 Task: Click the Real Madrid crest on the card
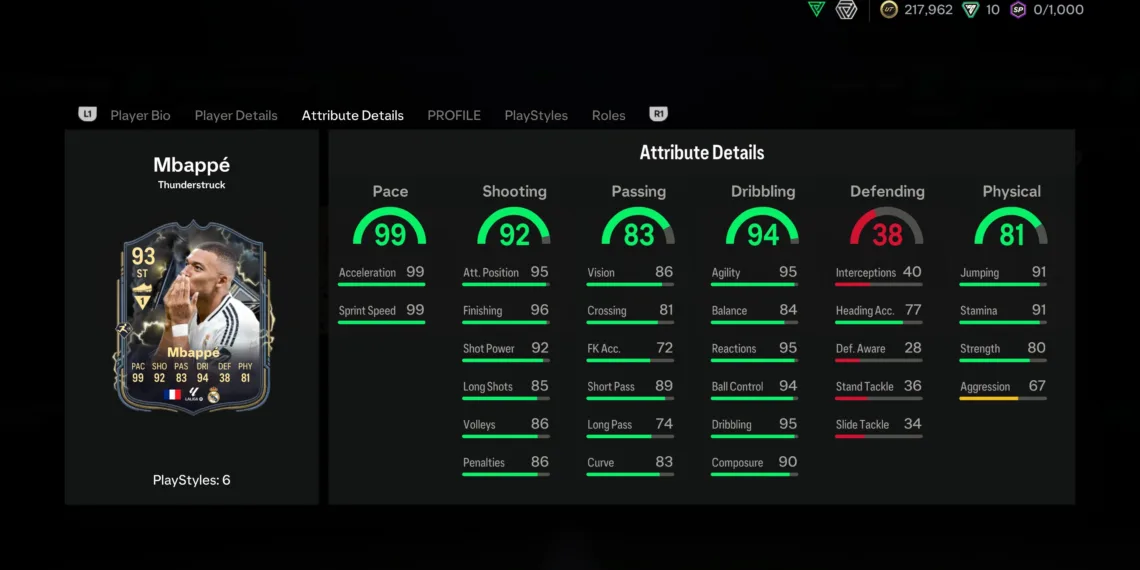(213, 395)
